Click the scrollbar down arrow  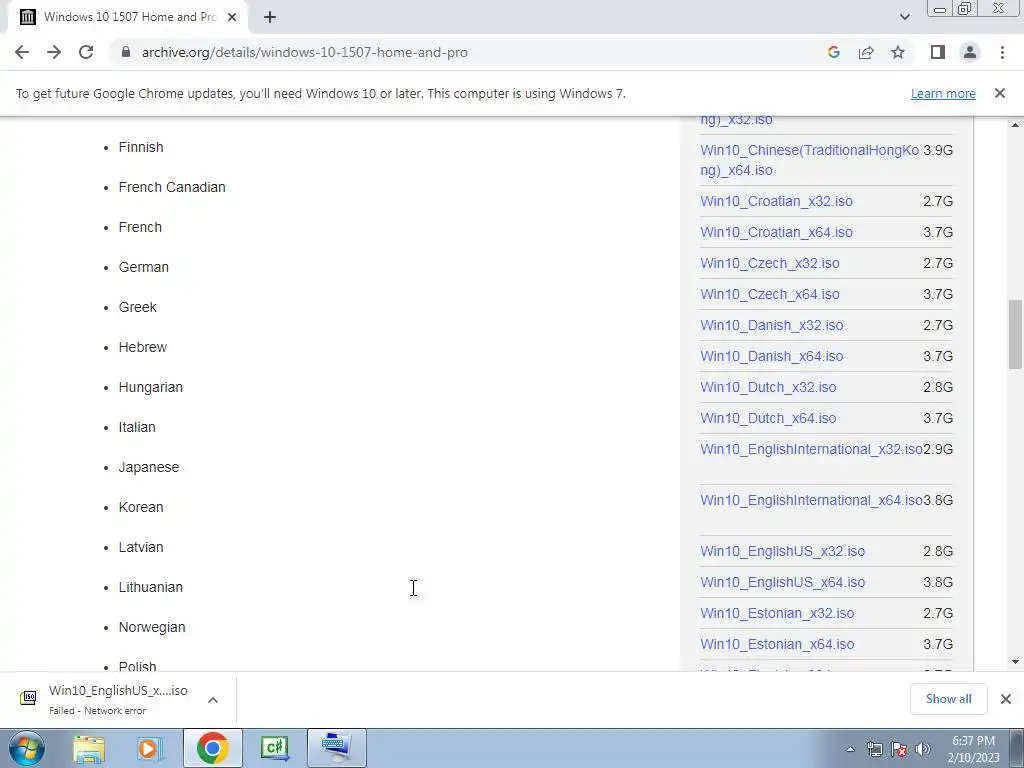(x=1015, y=662)
